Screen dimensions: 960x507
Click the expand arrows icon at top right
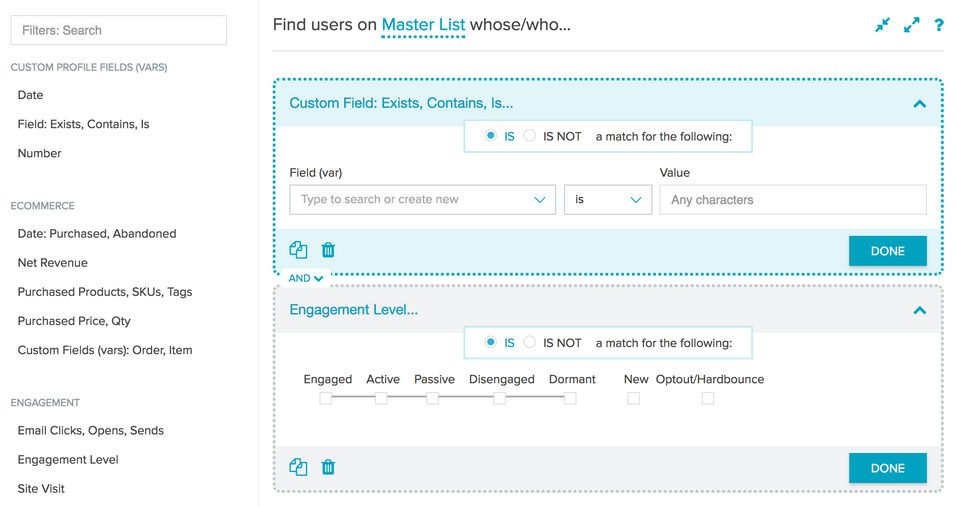[x=911, y=25]
